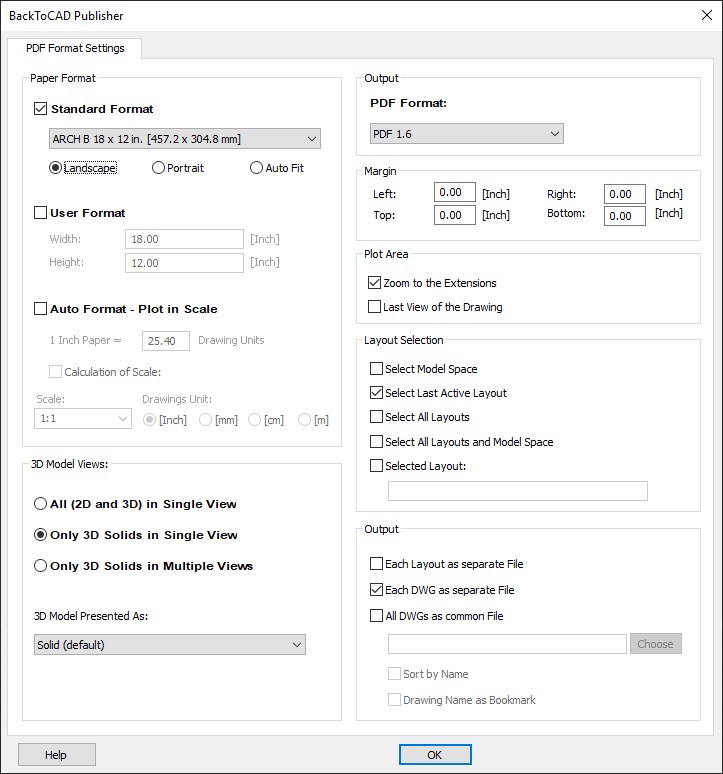723x774 pixels.
Task: Enable the Selected Layout checkbox
Action: tap(377, 465)
